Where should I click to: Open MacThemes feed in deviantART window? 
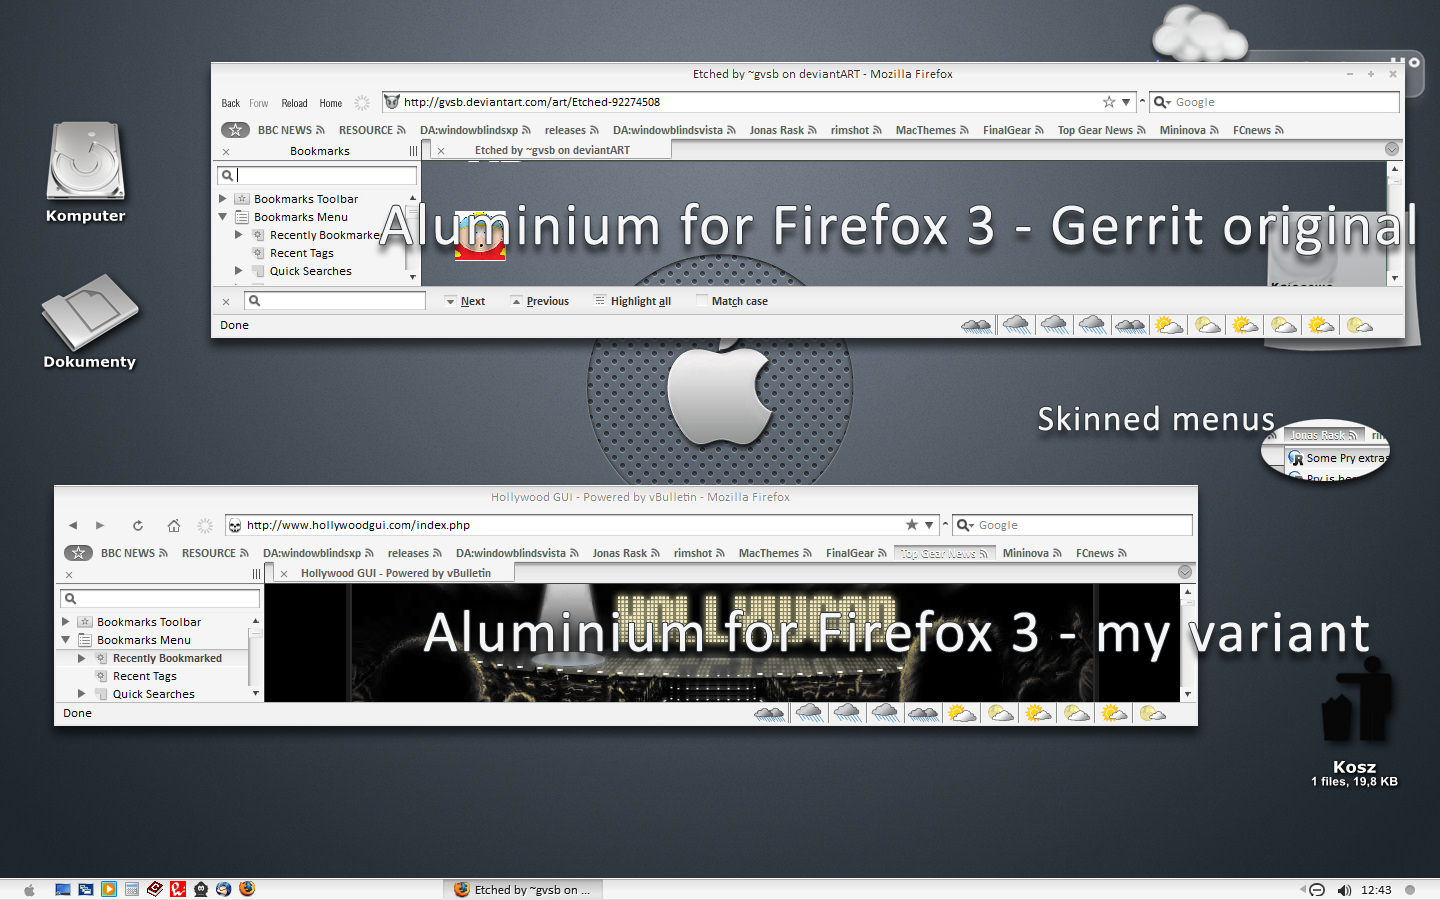[932, 130]
